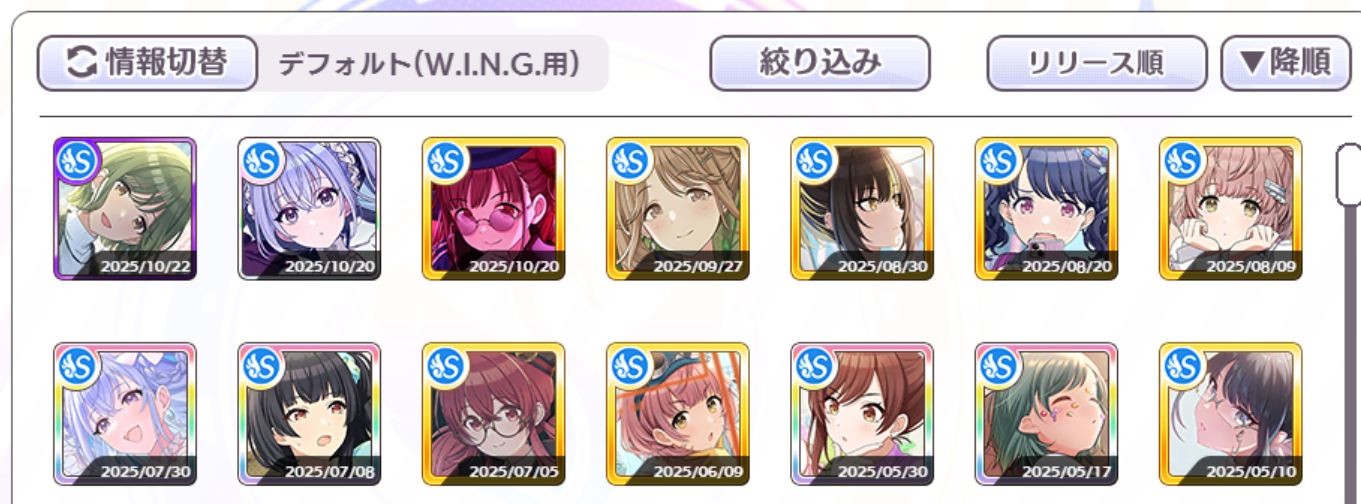This screenshot has width=1361, height=504.
Task: Pick the card dated 2025/08/30
Action: click(861, 209)
